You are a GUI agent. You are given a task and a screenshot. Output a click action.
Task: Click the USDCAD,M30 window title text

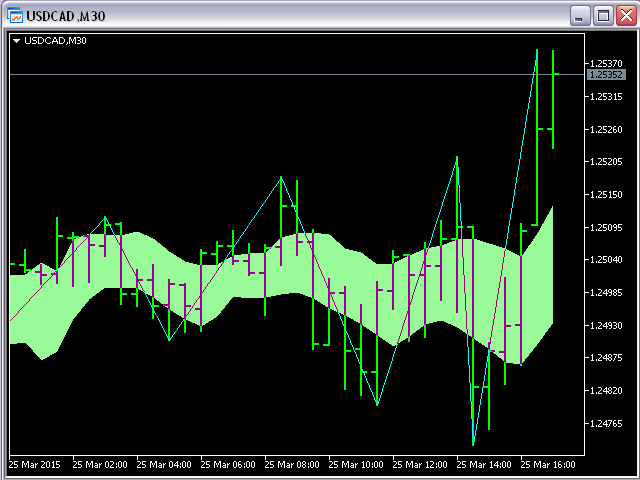(x=69, y=16)
